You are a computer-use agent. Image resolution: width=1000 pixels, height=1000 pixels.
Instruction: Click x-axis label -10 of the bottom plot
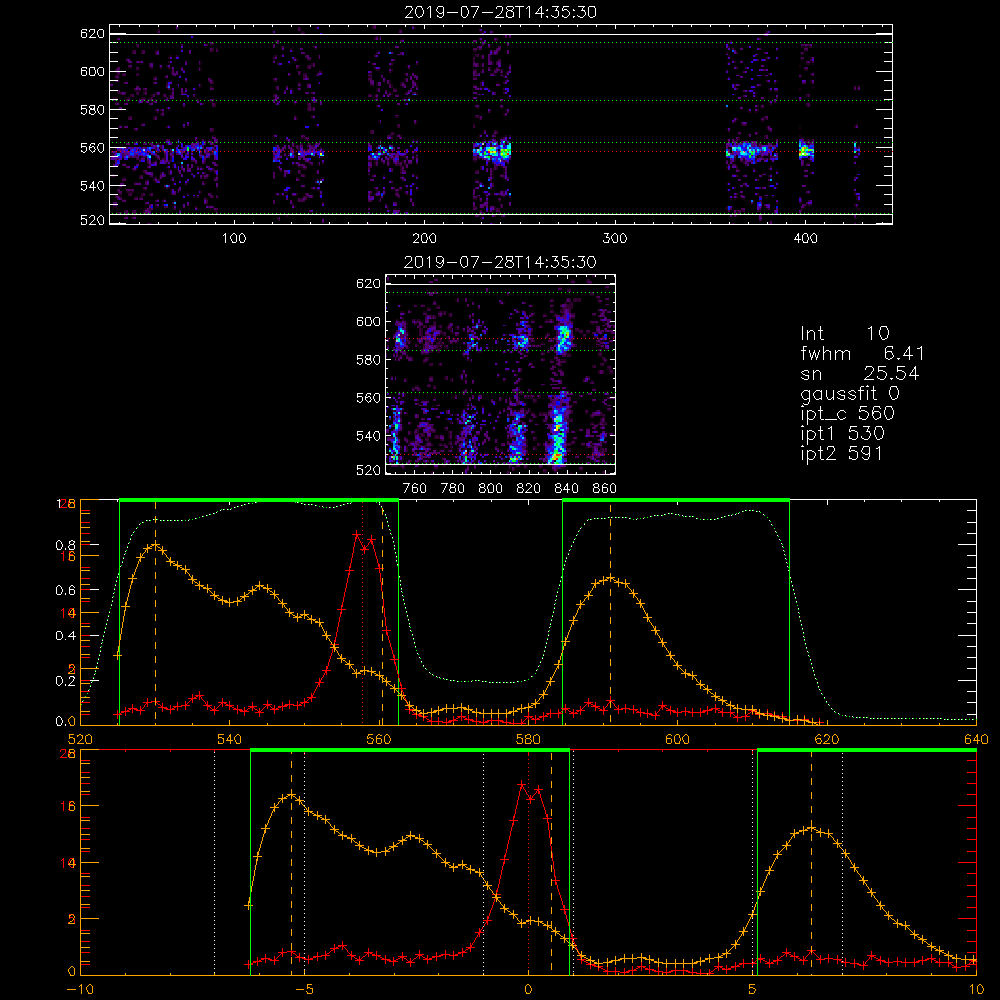coord(80,989)
